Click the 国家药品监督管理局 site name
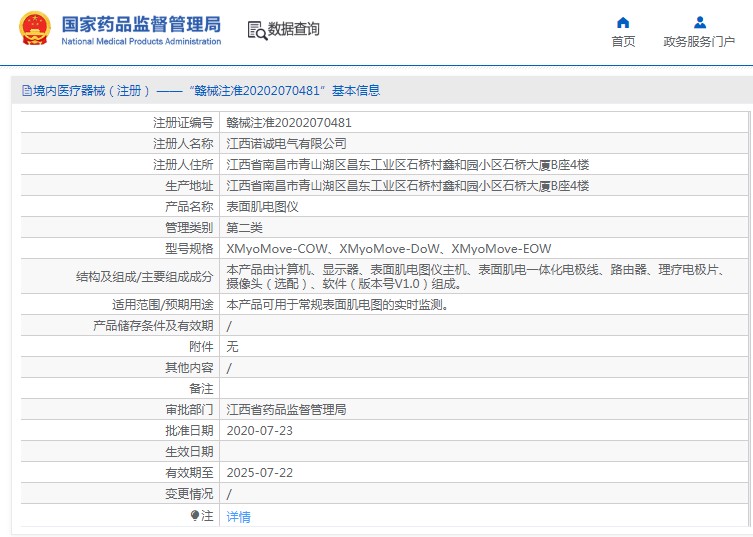 [x=141, y=24]
